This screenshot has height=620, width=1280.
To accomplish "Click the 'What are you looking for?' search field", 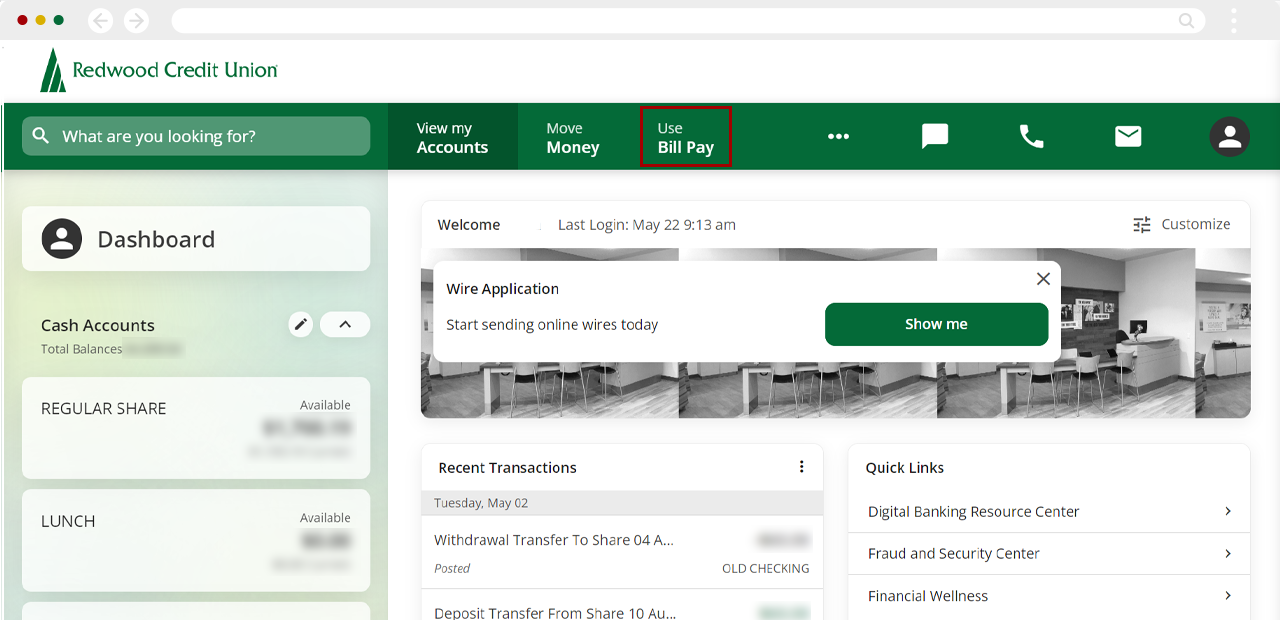I will pos(196,136).
